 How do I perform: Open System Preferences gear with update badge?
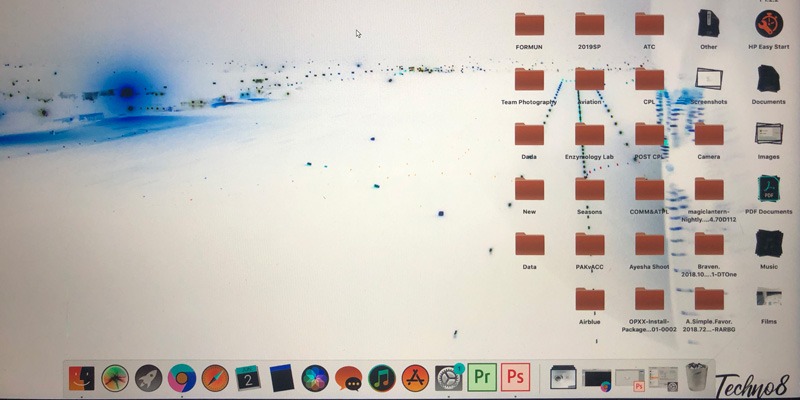tap(449, 378)
